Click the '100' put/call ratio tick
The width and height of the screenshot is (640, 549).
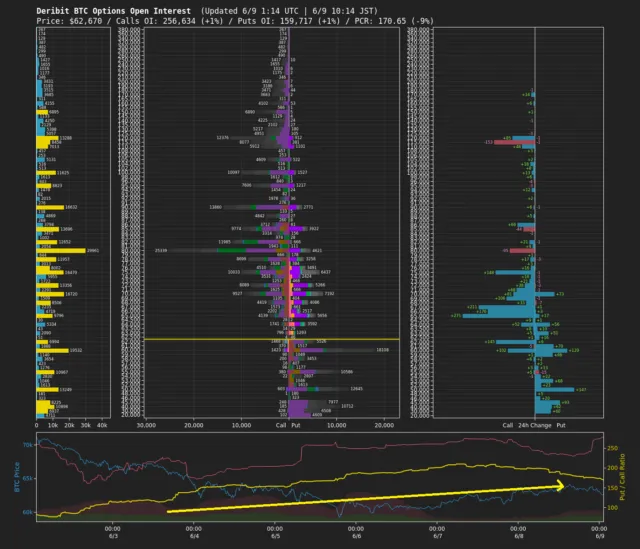(612, 508)
